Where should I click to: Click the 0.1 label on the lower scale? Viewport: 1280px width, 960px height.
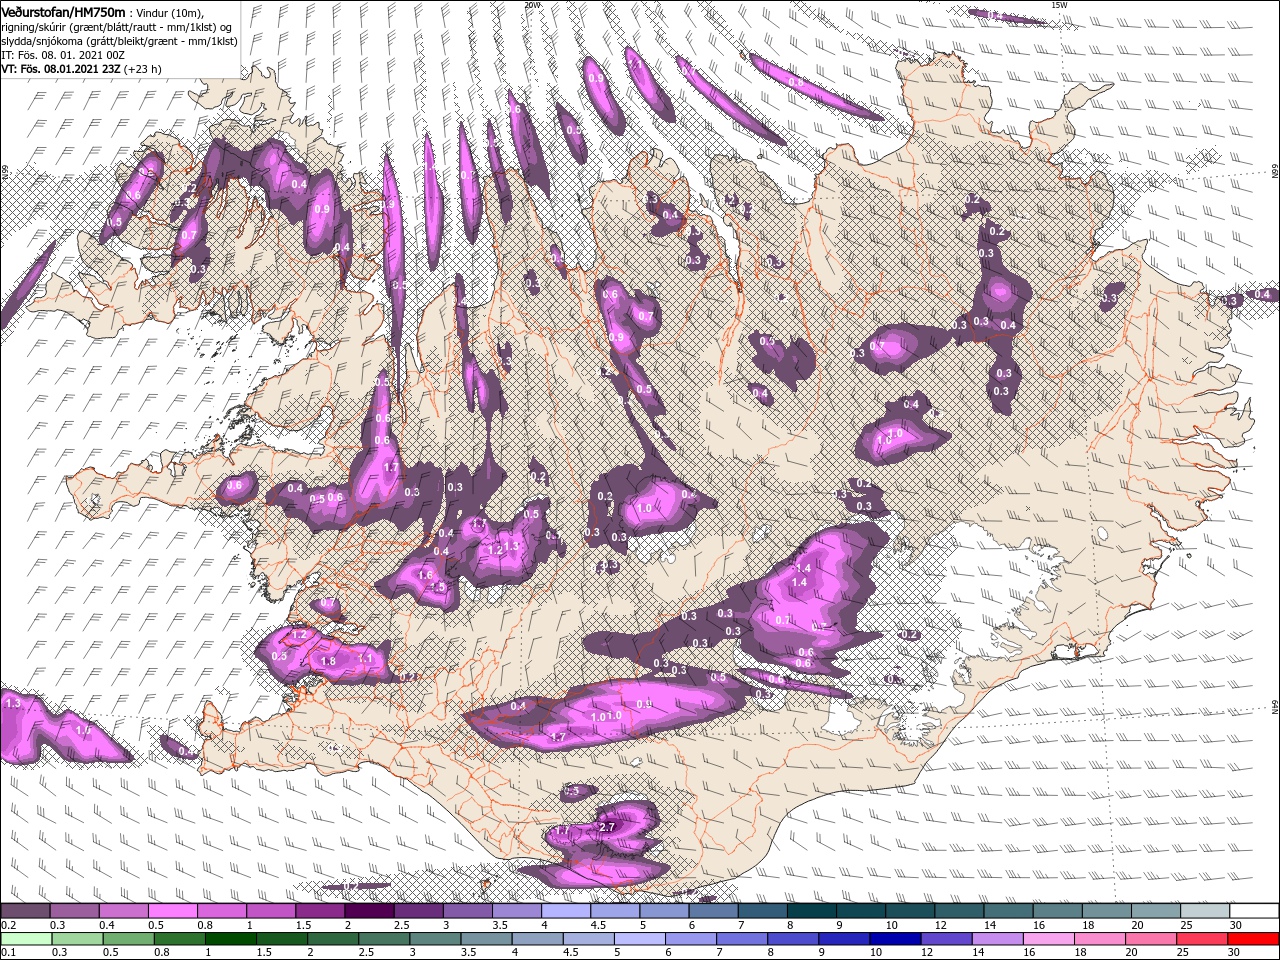8,952
